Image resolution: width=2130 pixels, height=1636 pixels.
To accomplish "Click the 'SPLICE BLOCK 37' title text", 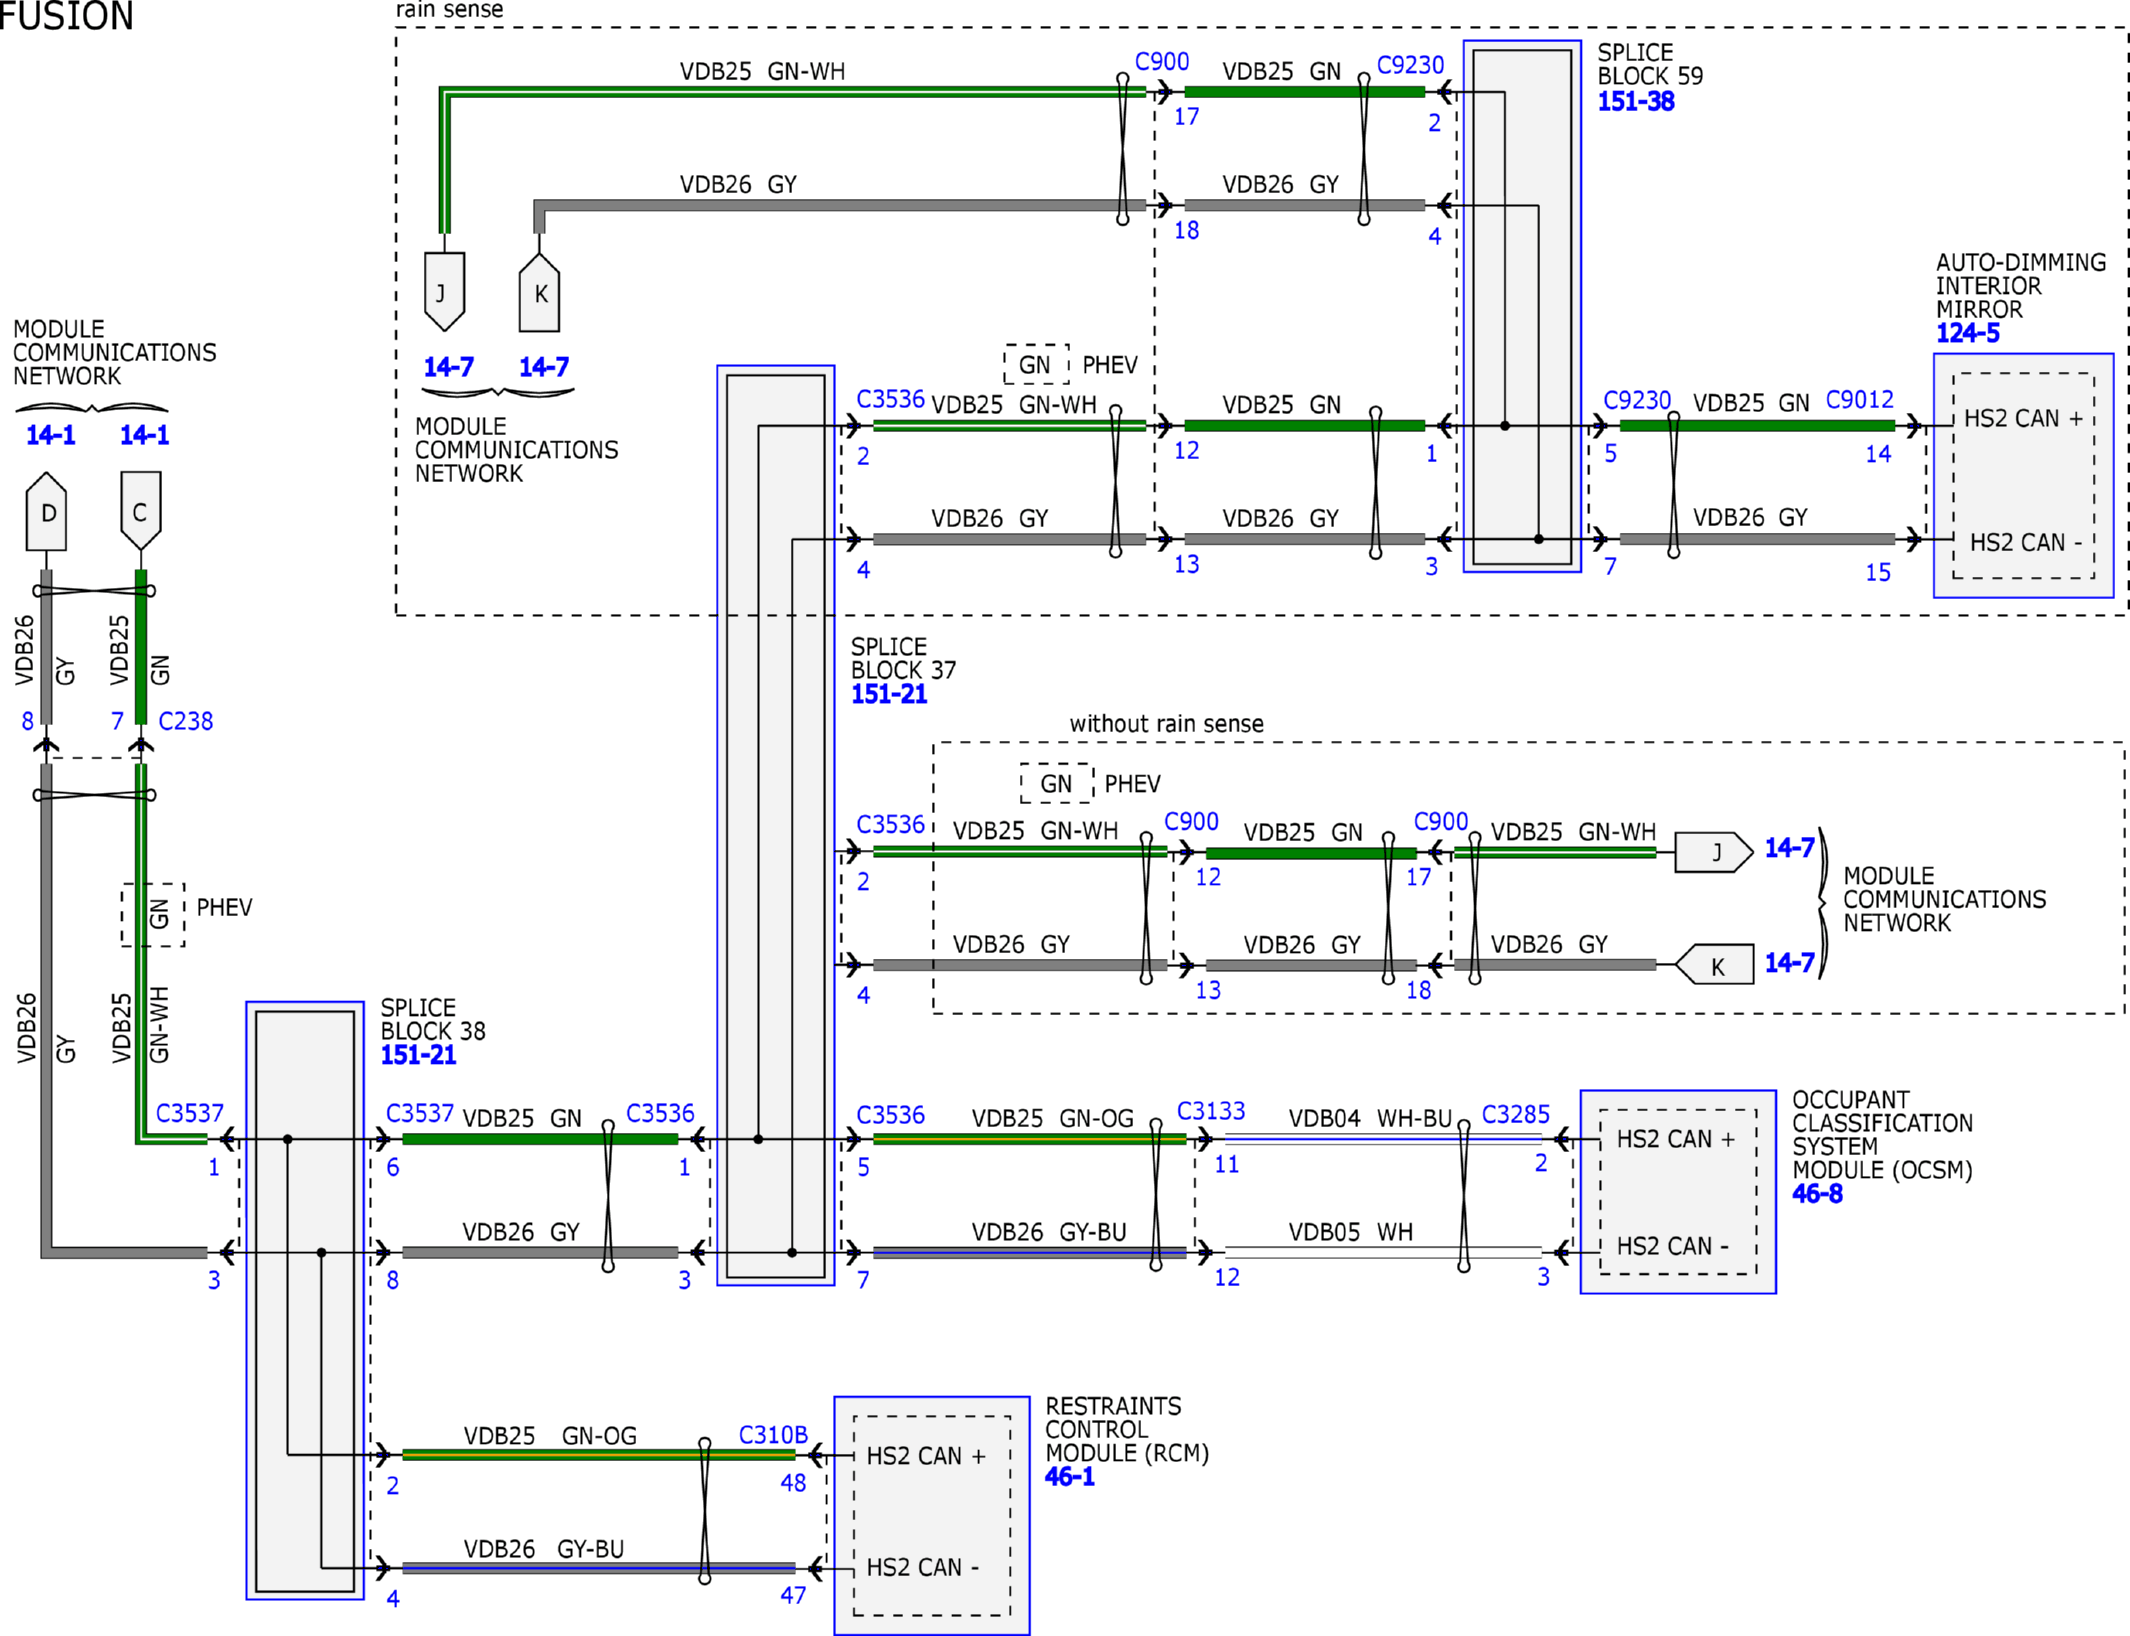I will [x=903, y=658].
